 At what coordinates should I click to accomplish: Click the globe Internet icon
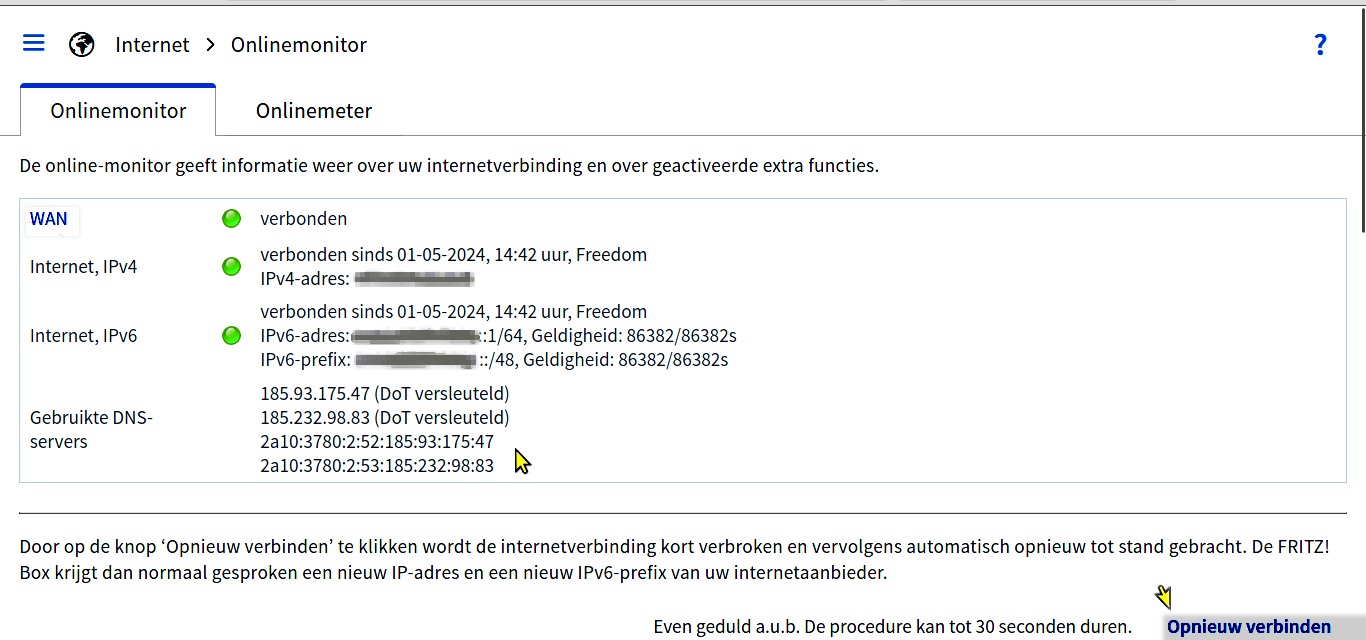(x=82, y=44)
